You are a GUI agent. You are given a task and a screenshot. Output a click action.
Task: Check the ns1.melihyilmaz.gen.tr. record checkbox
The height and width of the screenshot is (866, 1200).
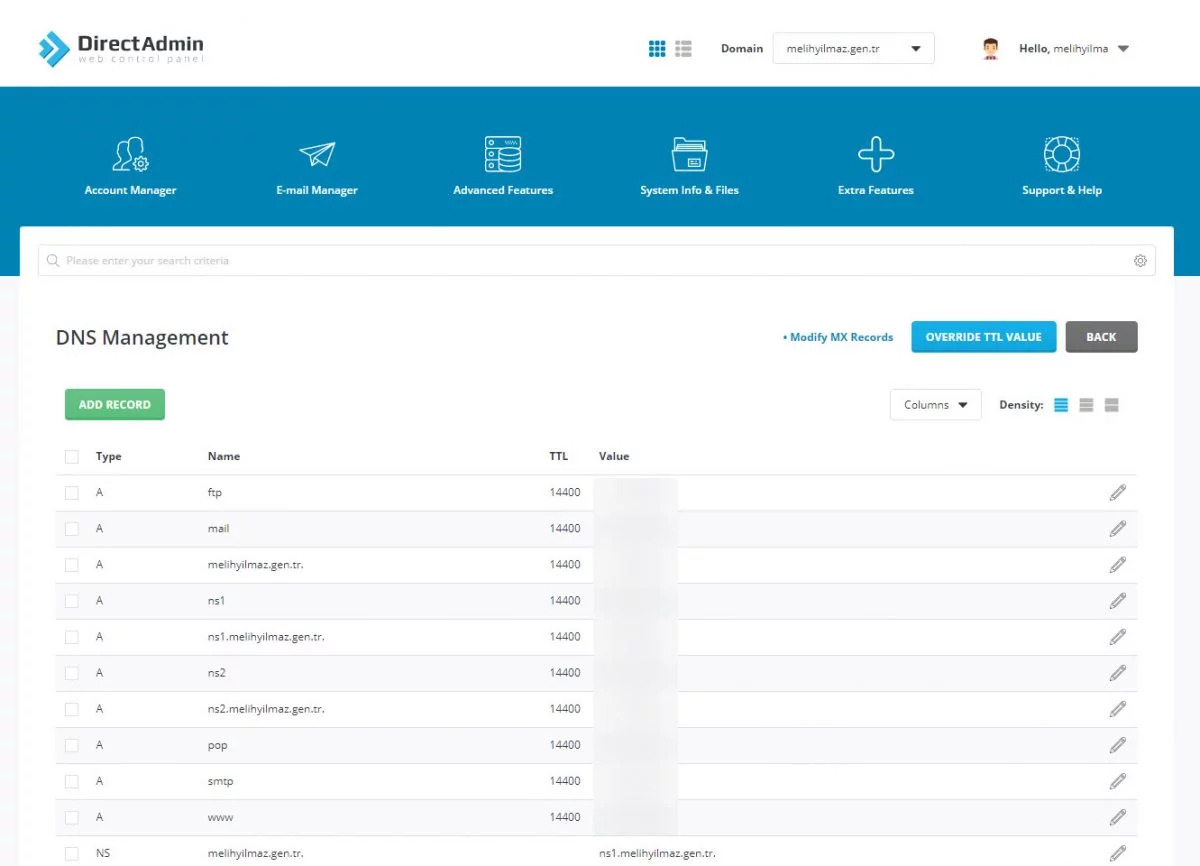pyautogui.click(x=71, y=637)
